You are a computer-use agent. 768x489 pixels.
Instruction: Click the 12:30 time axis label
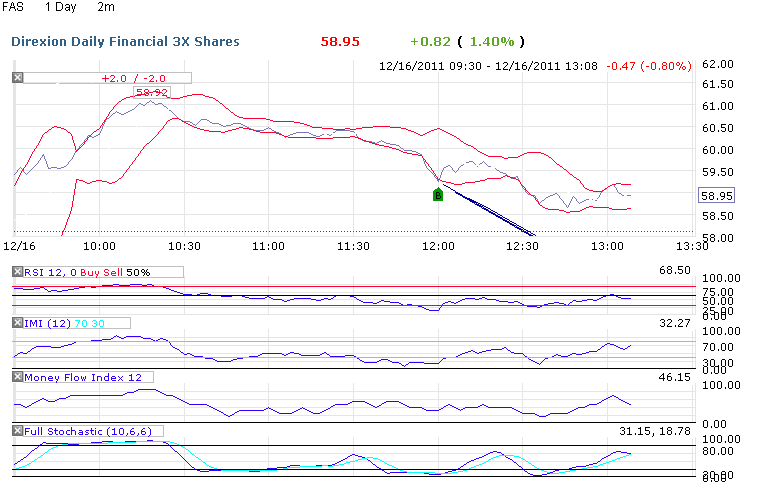tap(522, 246)
